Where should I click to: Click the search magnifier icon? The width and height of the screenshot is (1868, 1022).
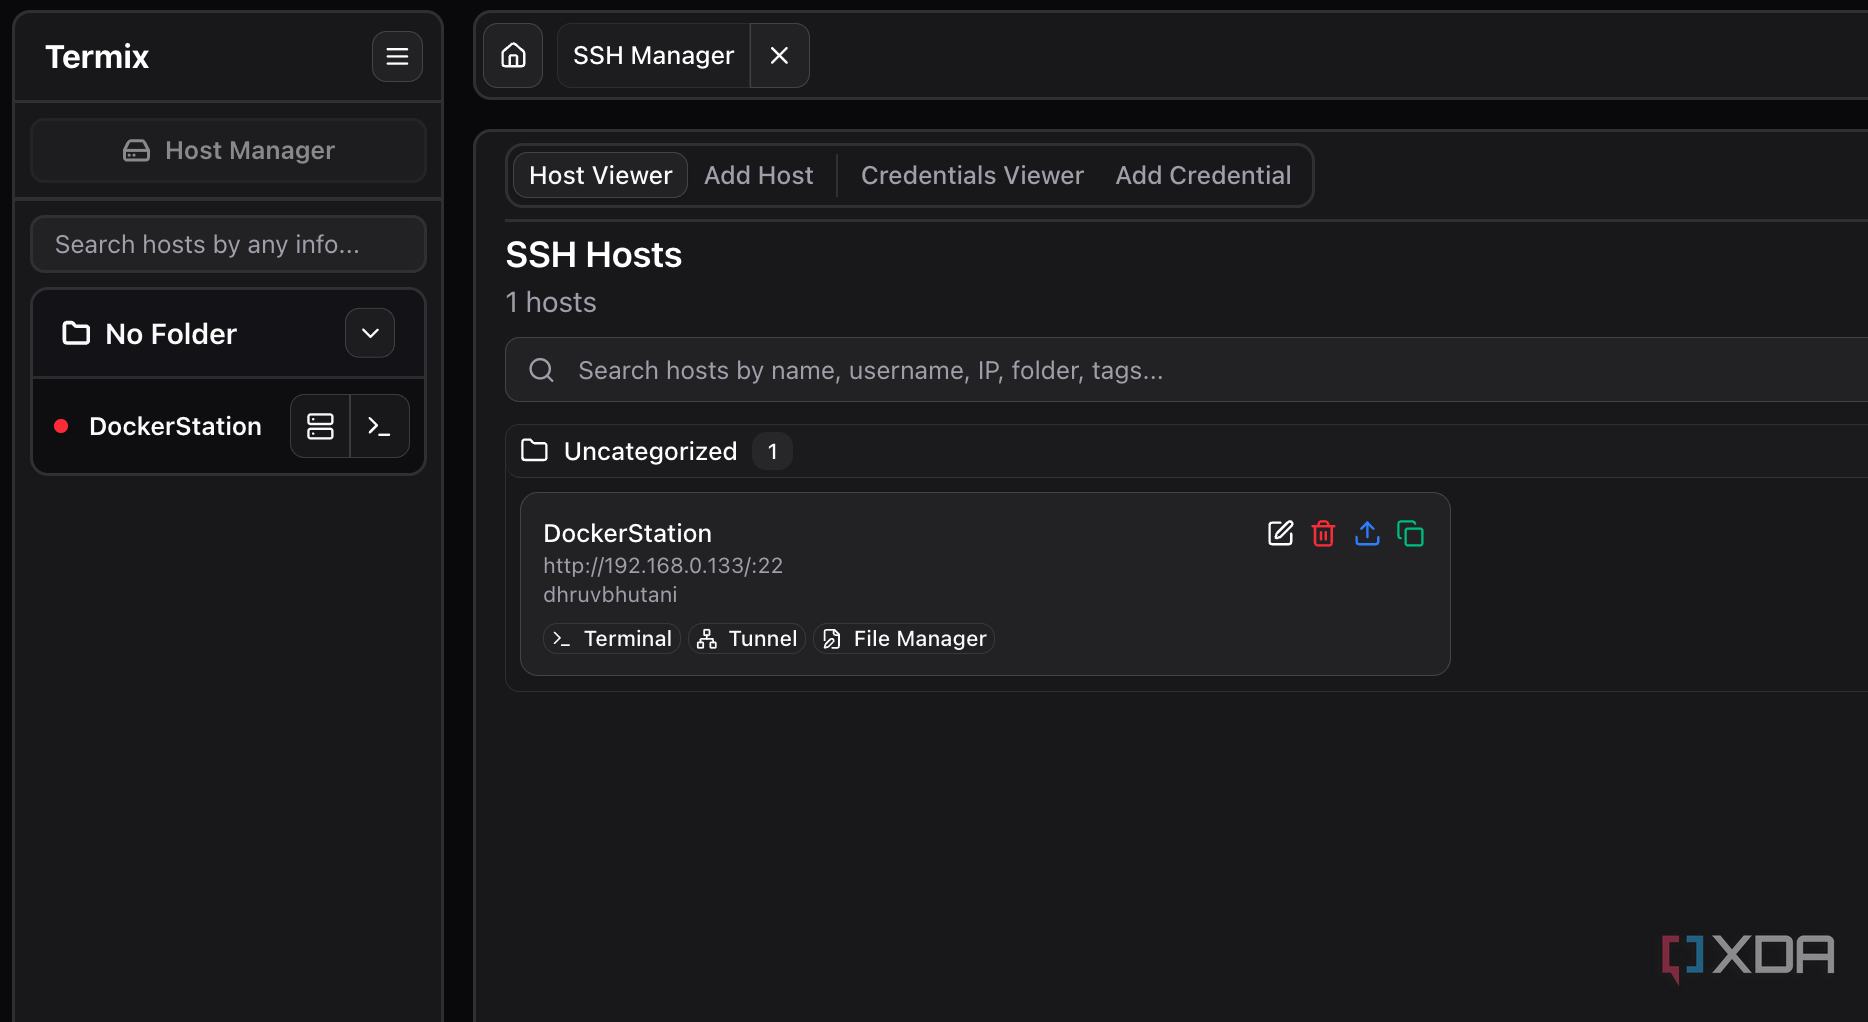[x=541, y=370]
